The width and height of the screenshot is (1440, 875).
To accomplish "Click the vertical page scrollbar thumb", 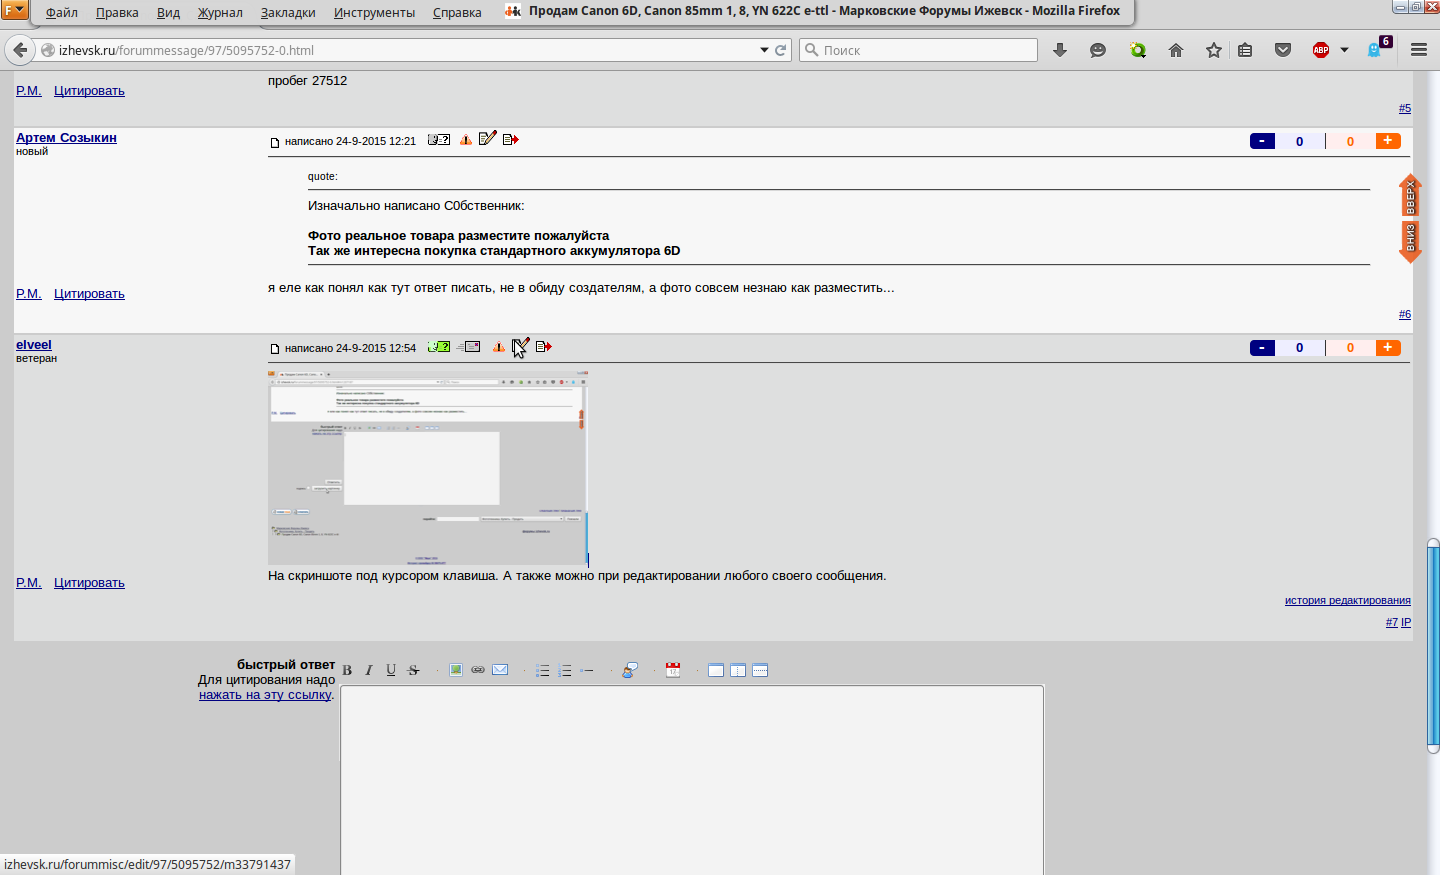I will click(x=1433, y=645).
